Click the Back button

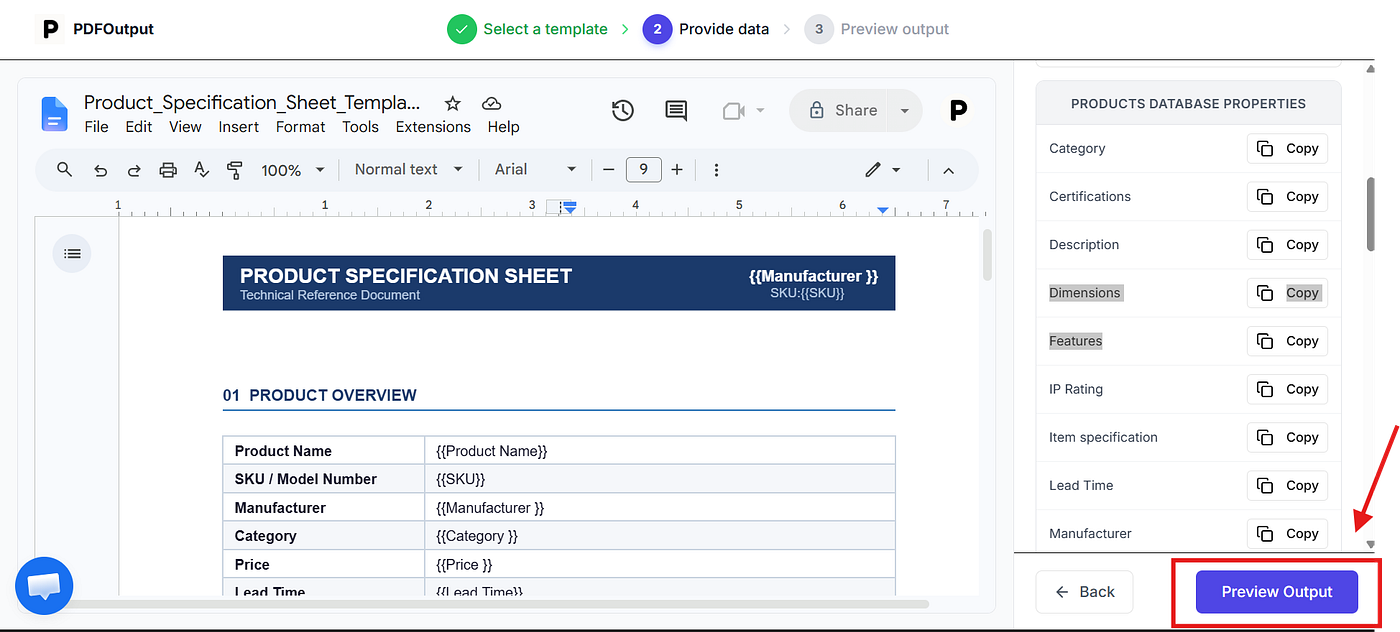coord(1084,592)
